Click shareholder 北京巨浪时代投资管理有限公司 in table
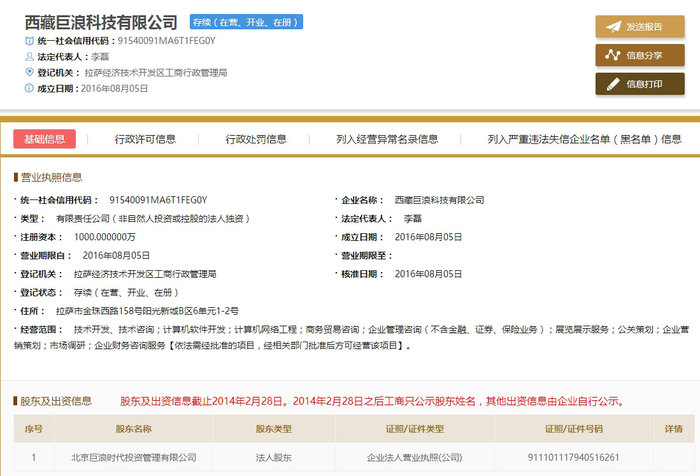 (133, 457)
